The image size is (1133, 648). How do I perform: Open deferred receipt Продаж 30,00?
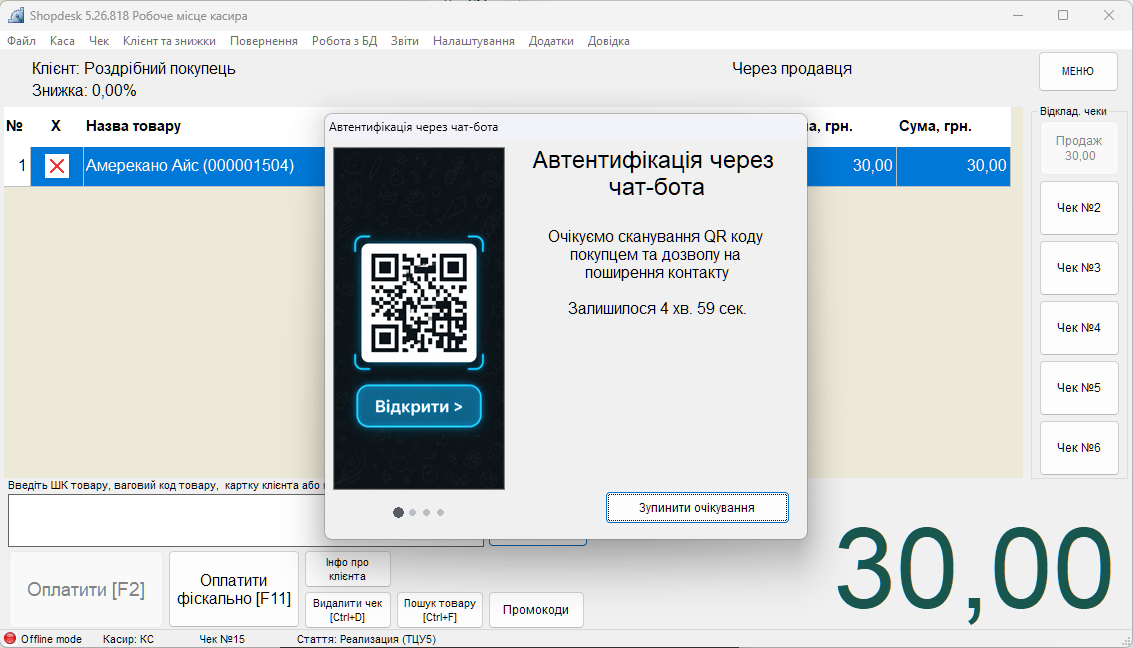click(1079, 148)
